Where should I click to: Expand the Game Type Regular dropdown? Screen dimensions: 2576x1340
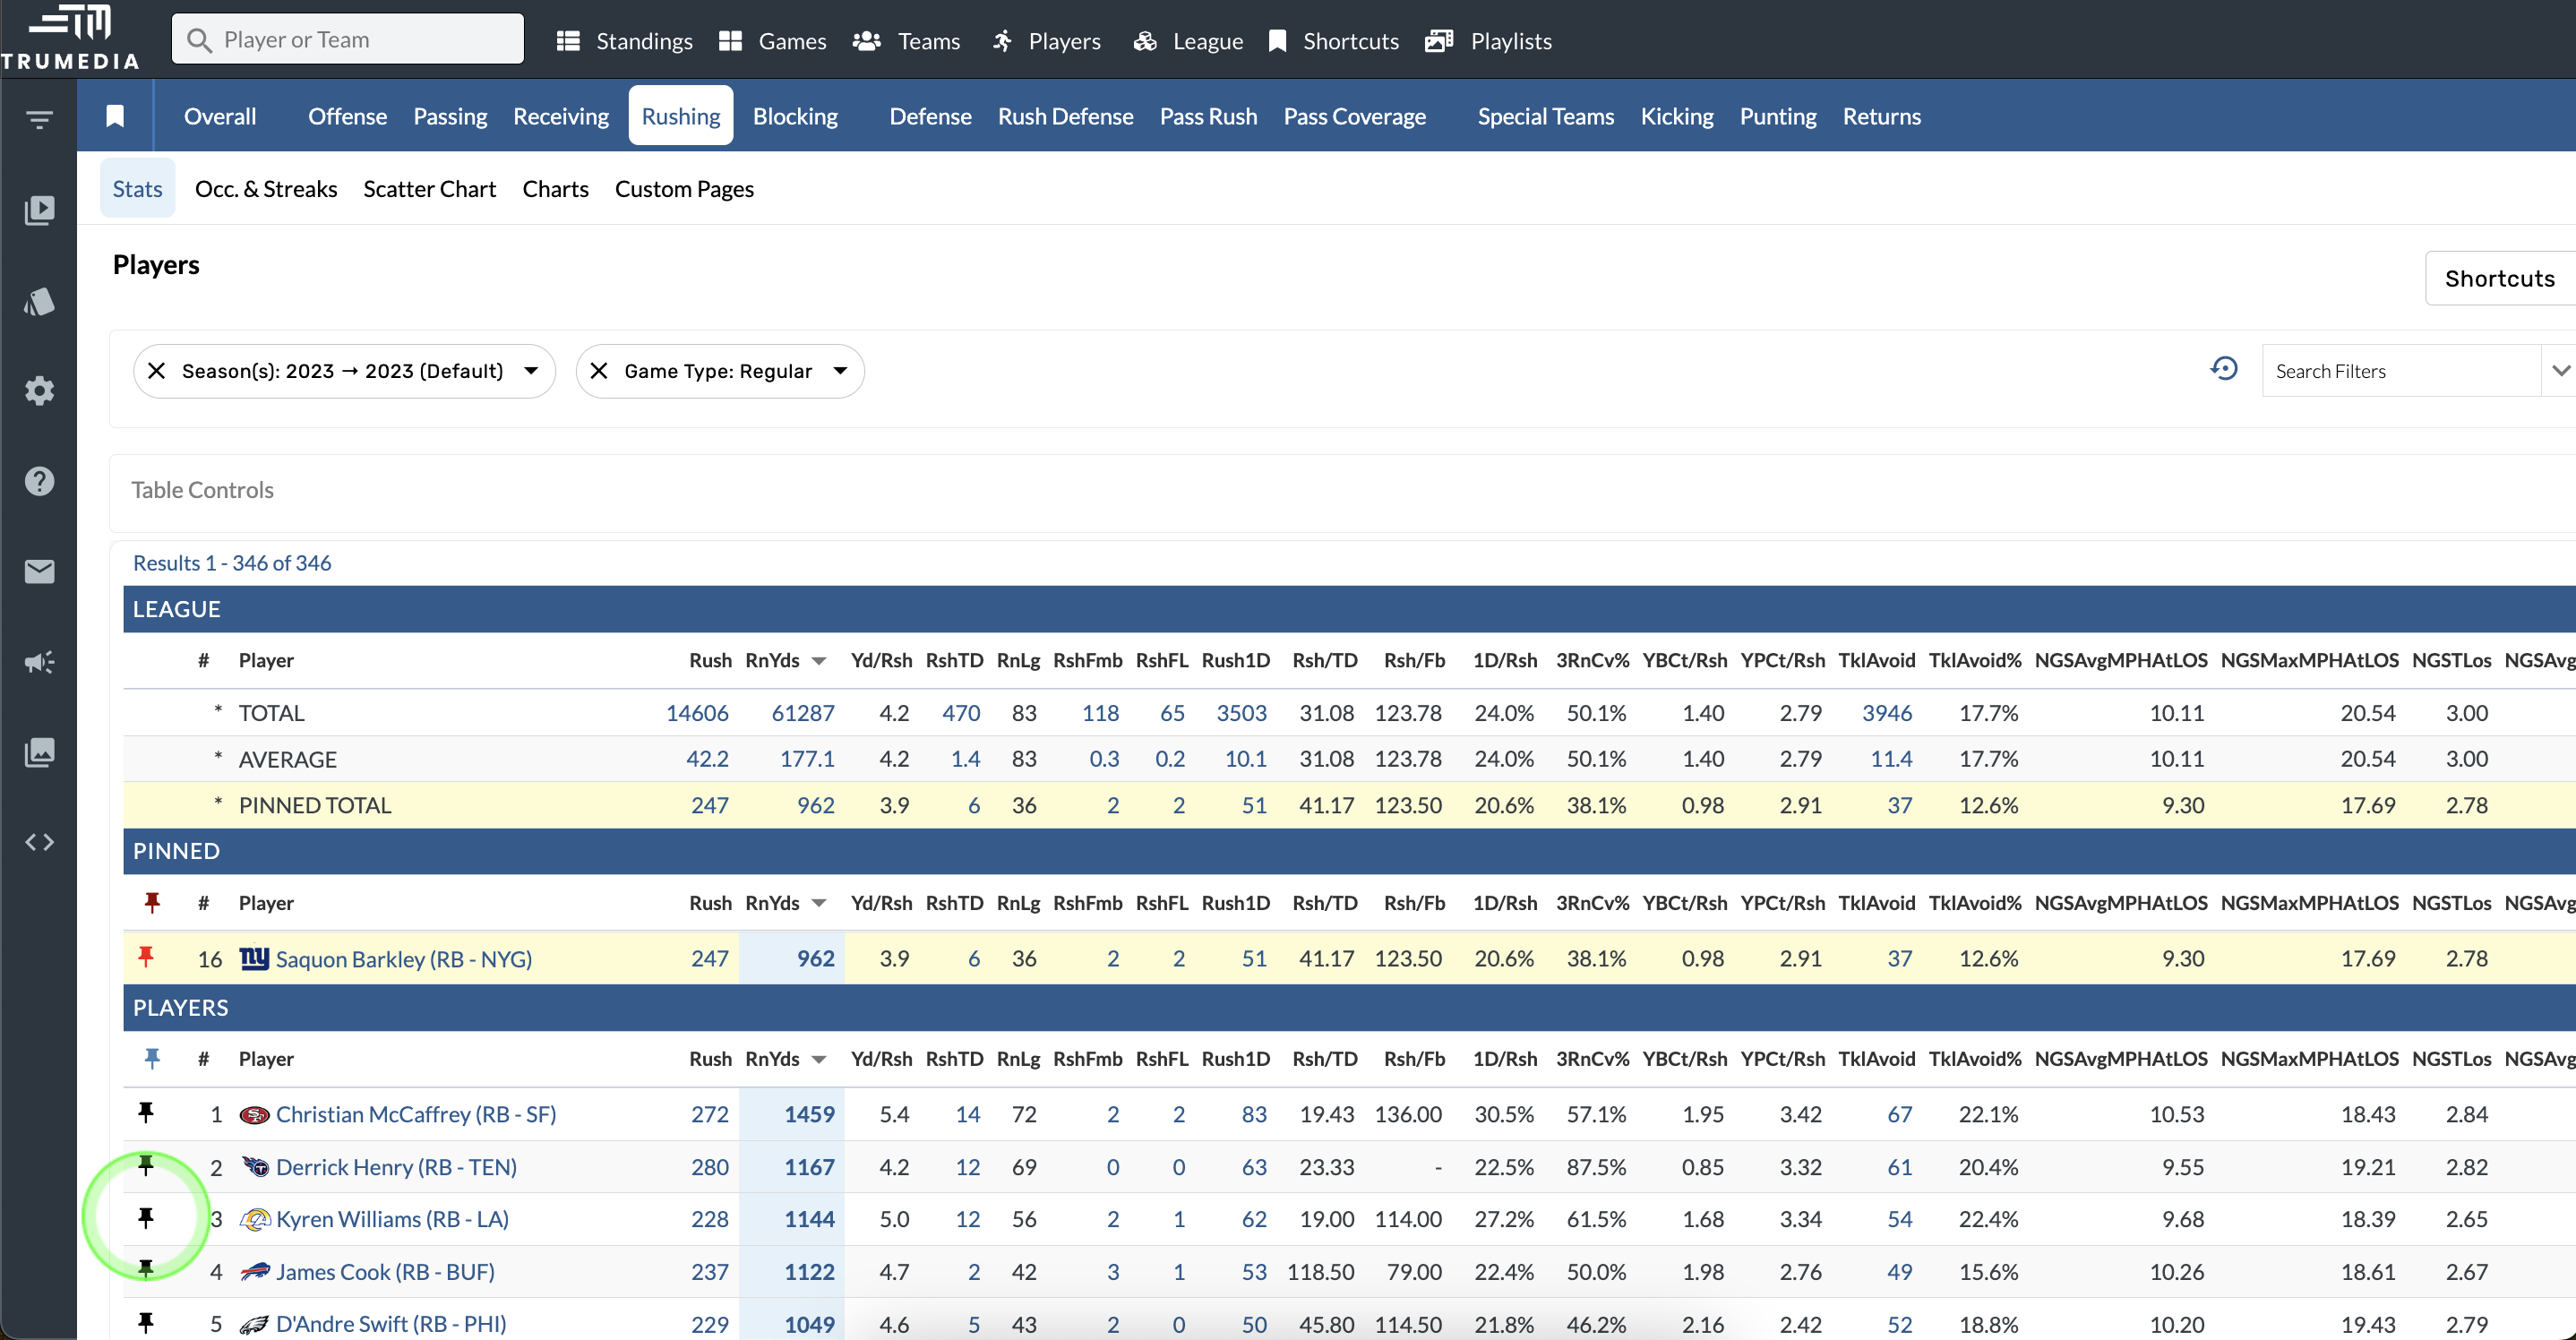(x=840, y=371)
